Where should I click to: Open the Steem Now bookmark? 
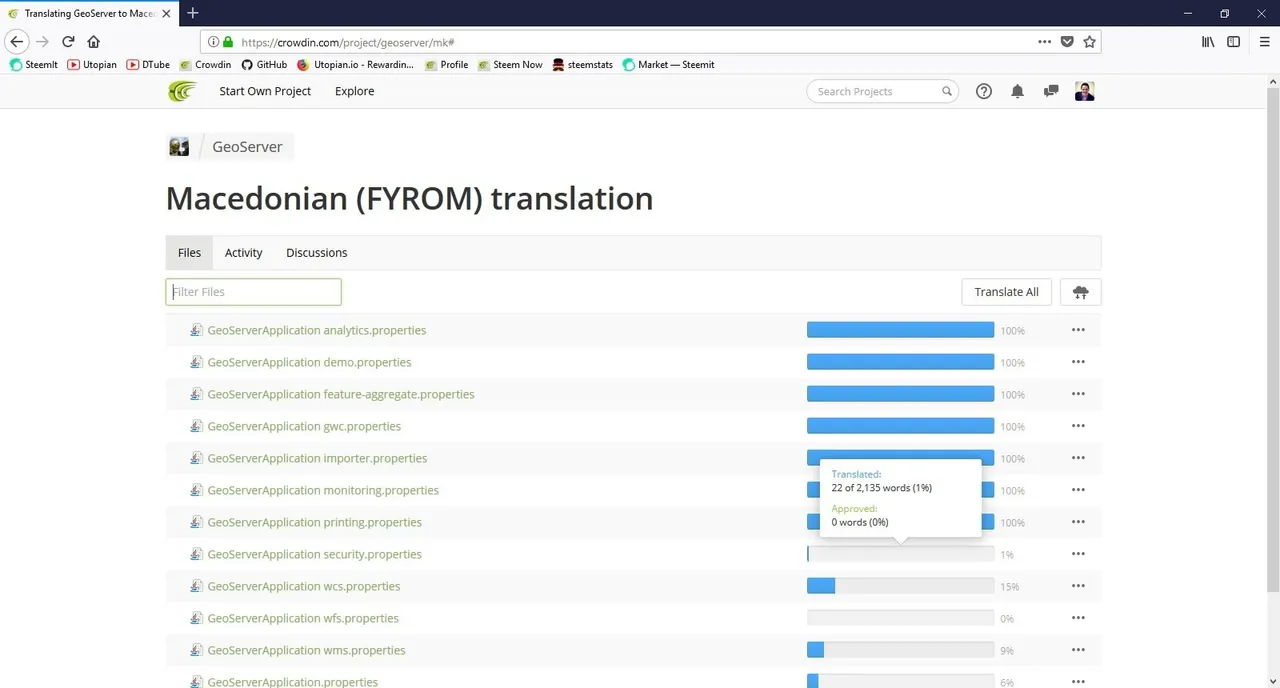click(510, 65)
